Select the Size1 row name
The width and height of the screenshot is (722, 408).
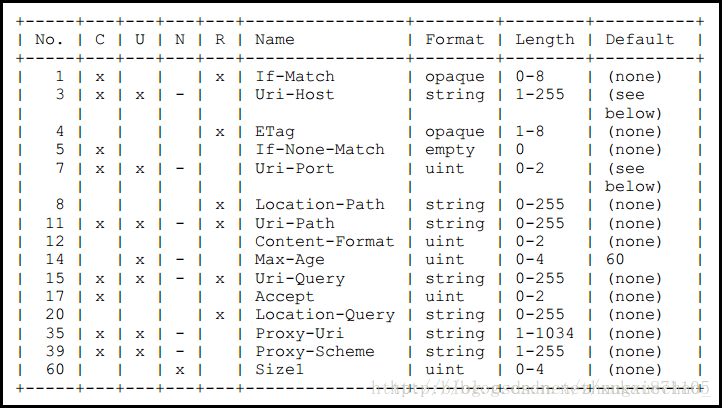(x=279, y=369)
